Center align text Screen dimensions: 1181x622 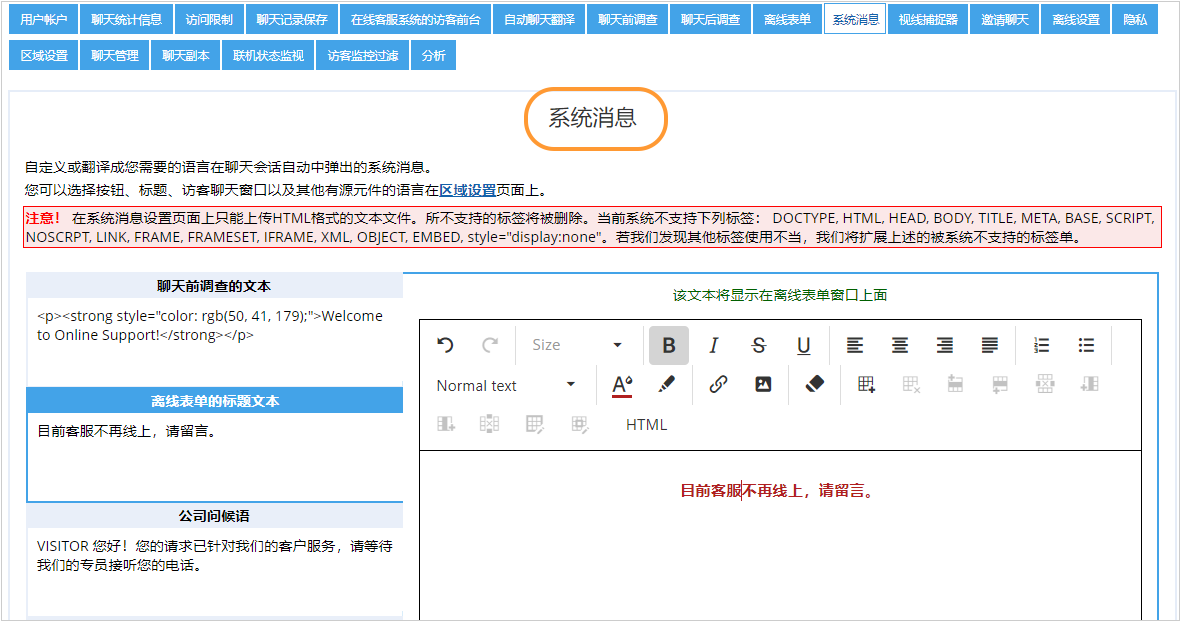coord(899,346)
